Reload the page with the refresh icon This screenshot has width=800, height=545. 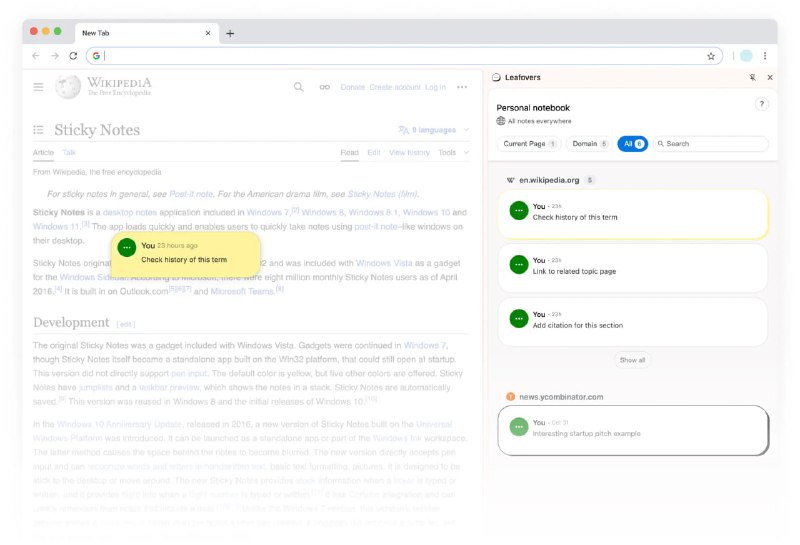tap(73, 56)
